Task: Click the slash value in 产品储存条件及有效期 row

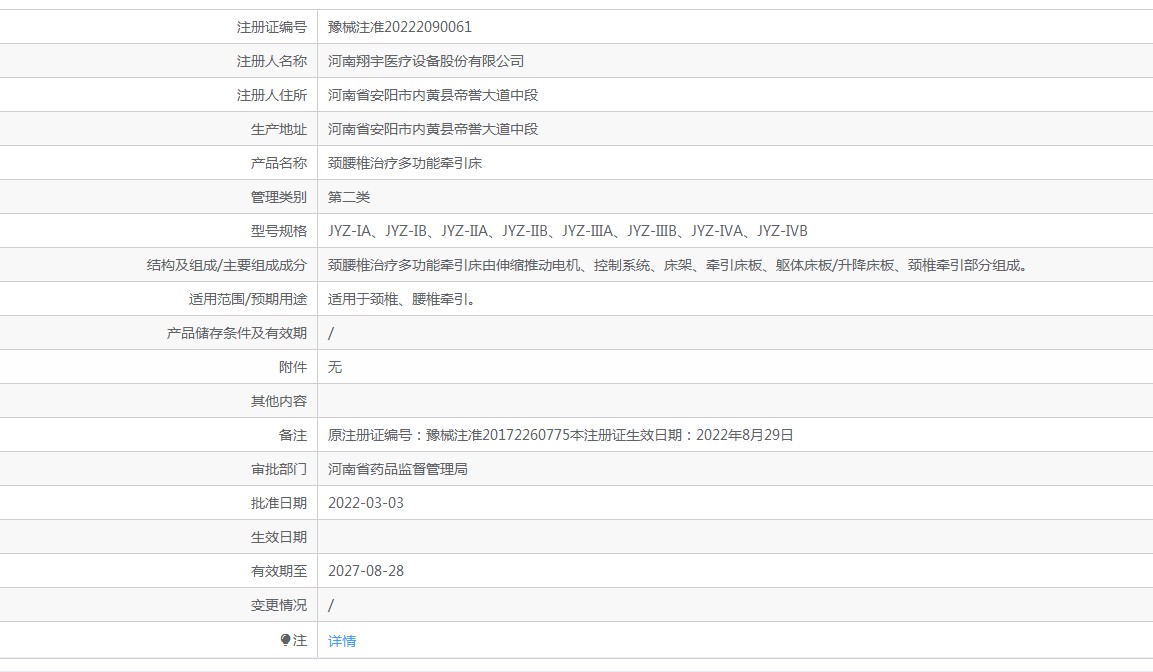Action: click(331, 333)
